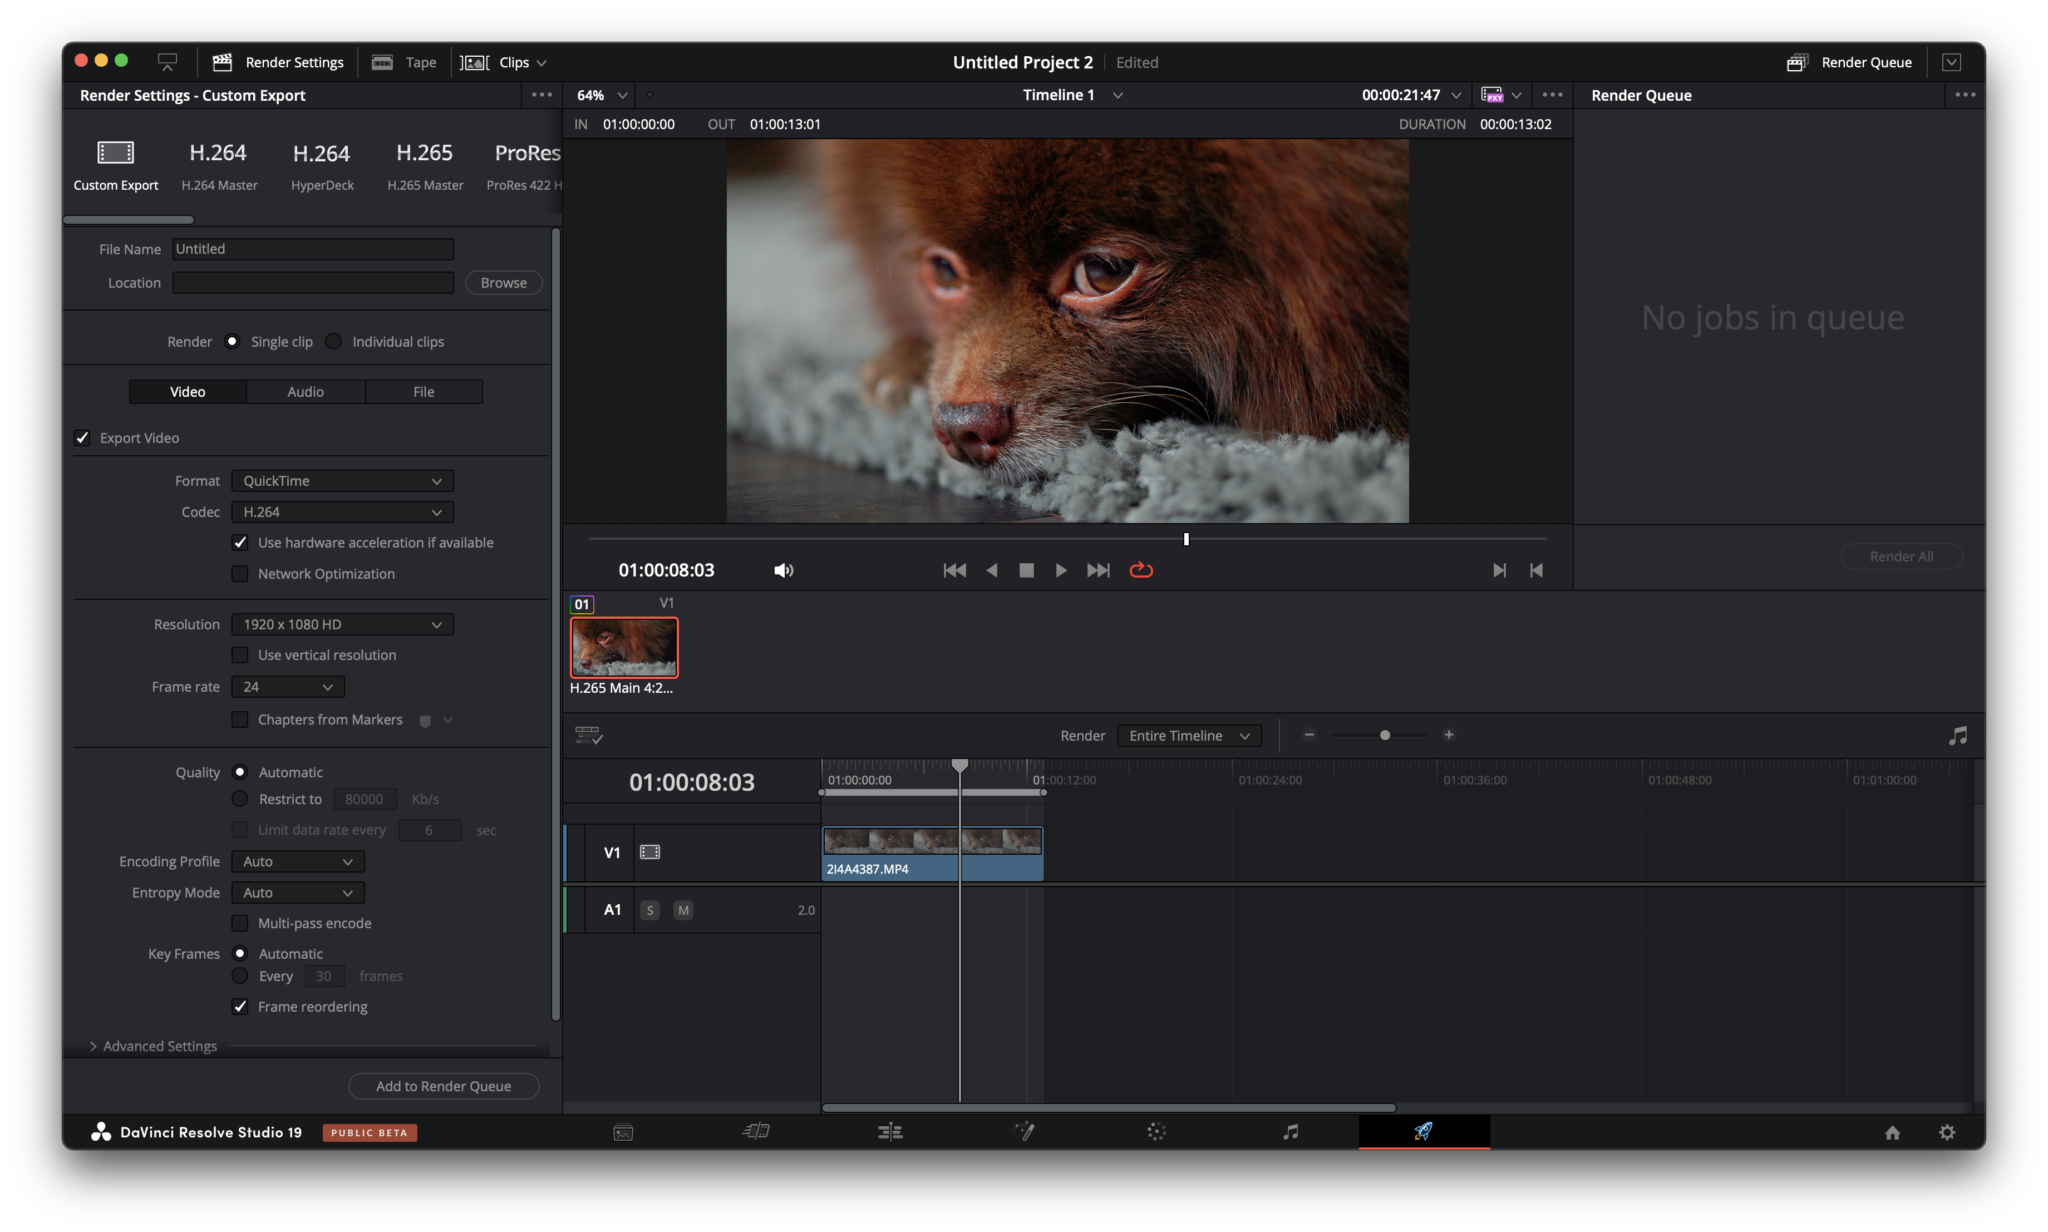
Task: Open viewer options three-dot menu
Action: click(1552, 95)
